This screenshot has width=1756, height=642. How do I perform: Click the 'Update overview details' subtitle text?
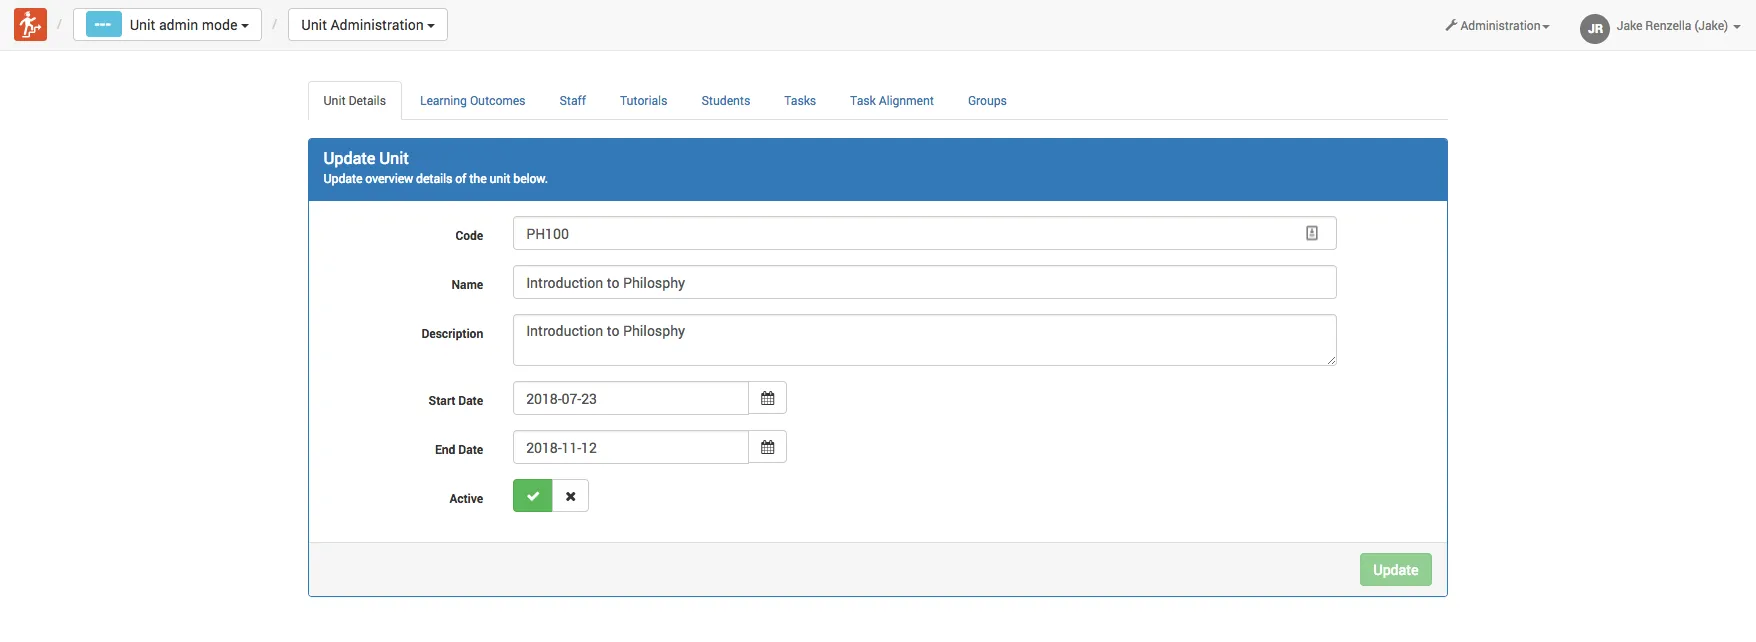[435, 179]
